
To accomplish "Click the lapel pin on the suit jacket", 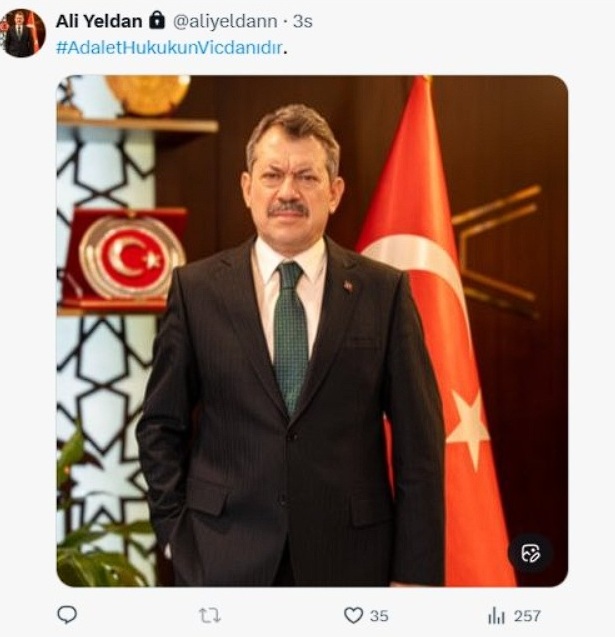I will (x=348, y=286).
